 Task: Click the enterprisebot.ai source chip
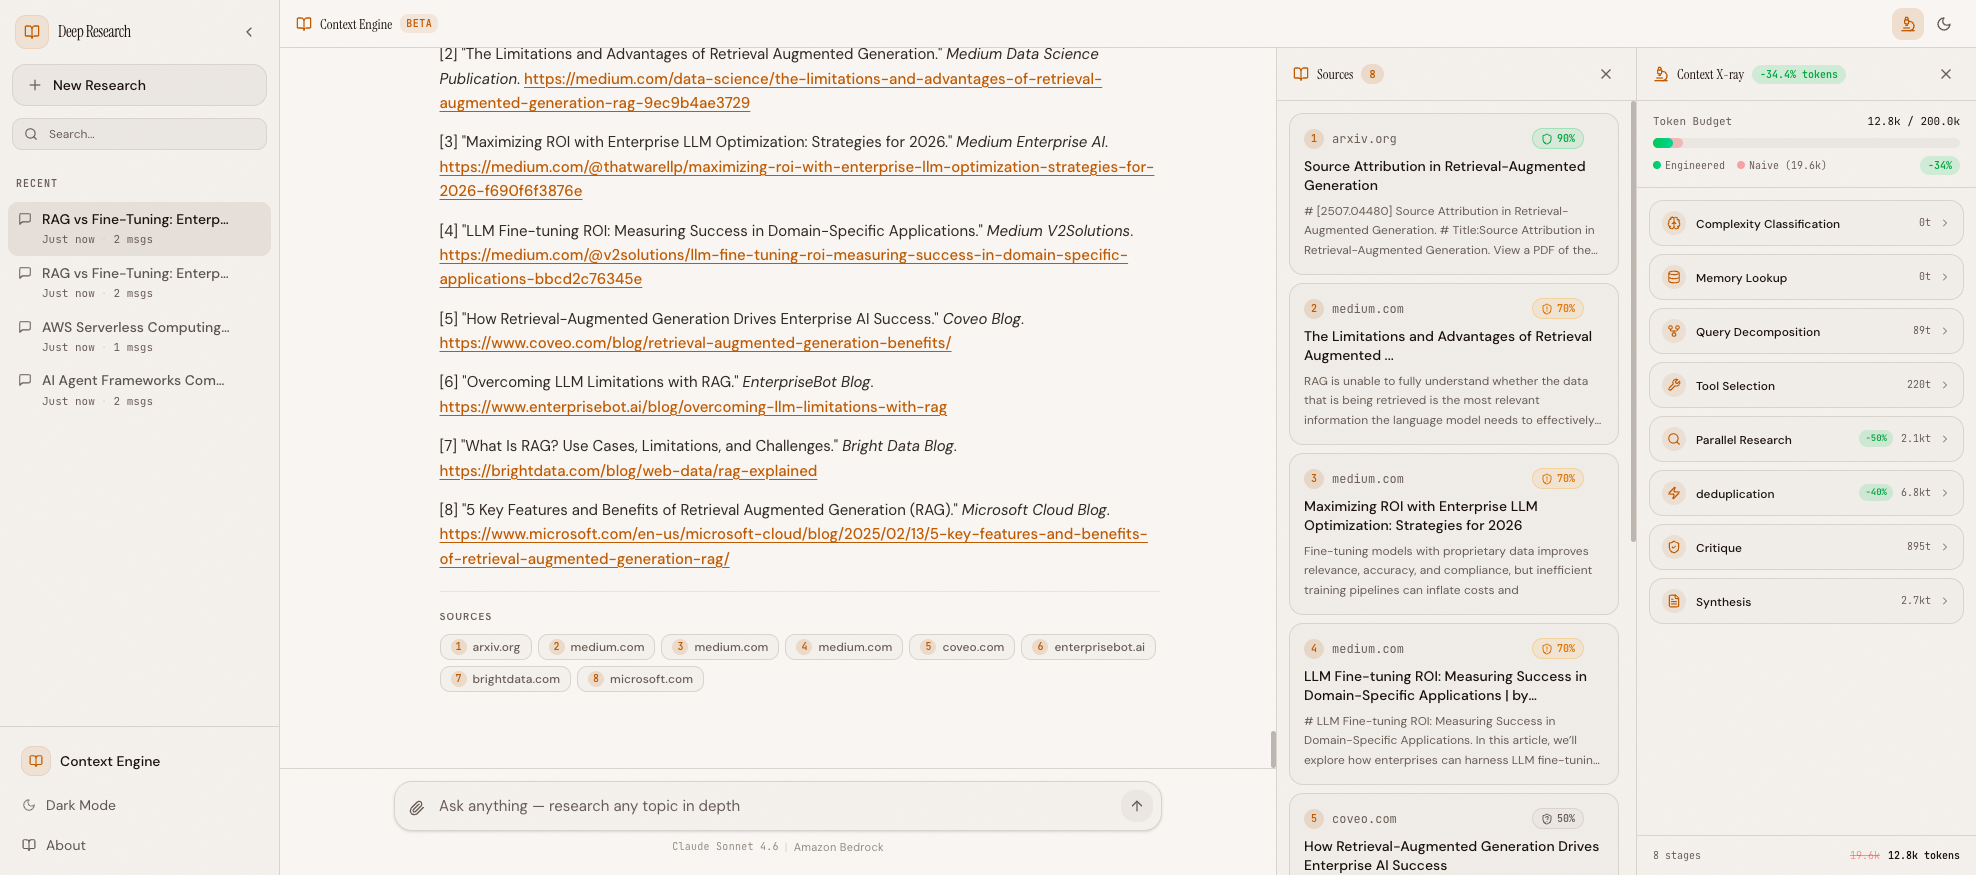point(1088,647)
